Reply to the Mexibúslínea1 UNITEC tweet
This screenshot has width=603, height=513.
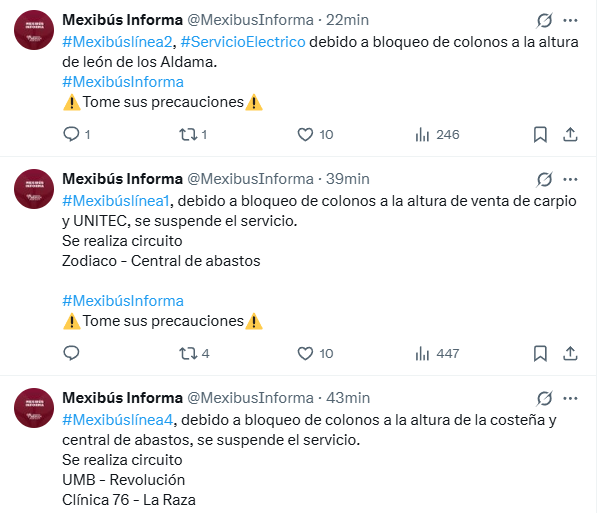[71, 353]
